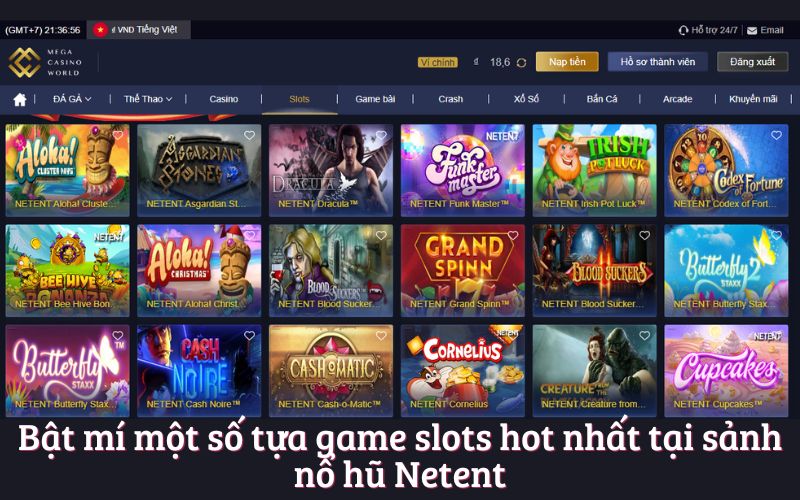Click the Đăng xuất logout button
The width and height of the screenshot is (800, 500).
click(752, 62)
